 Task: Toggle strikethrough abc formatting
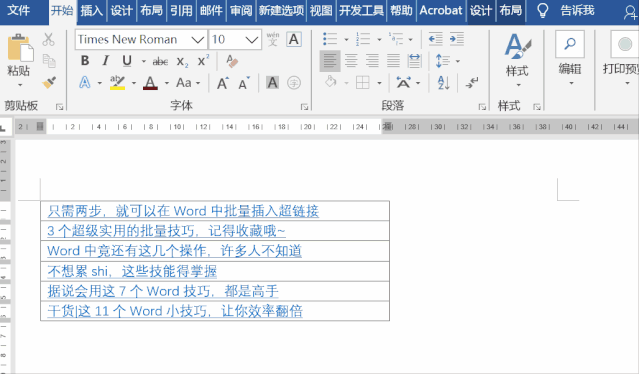pyautogui.click(x=160, y=62)
